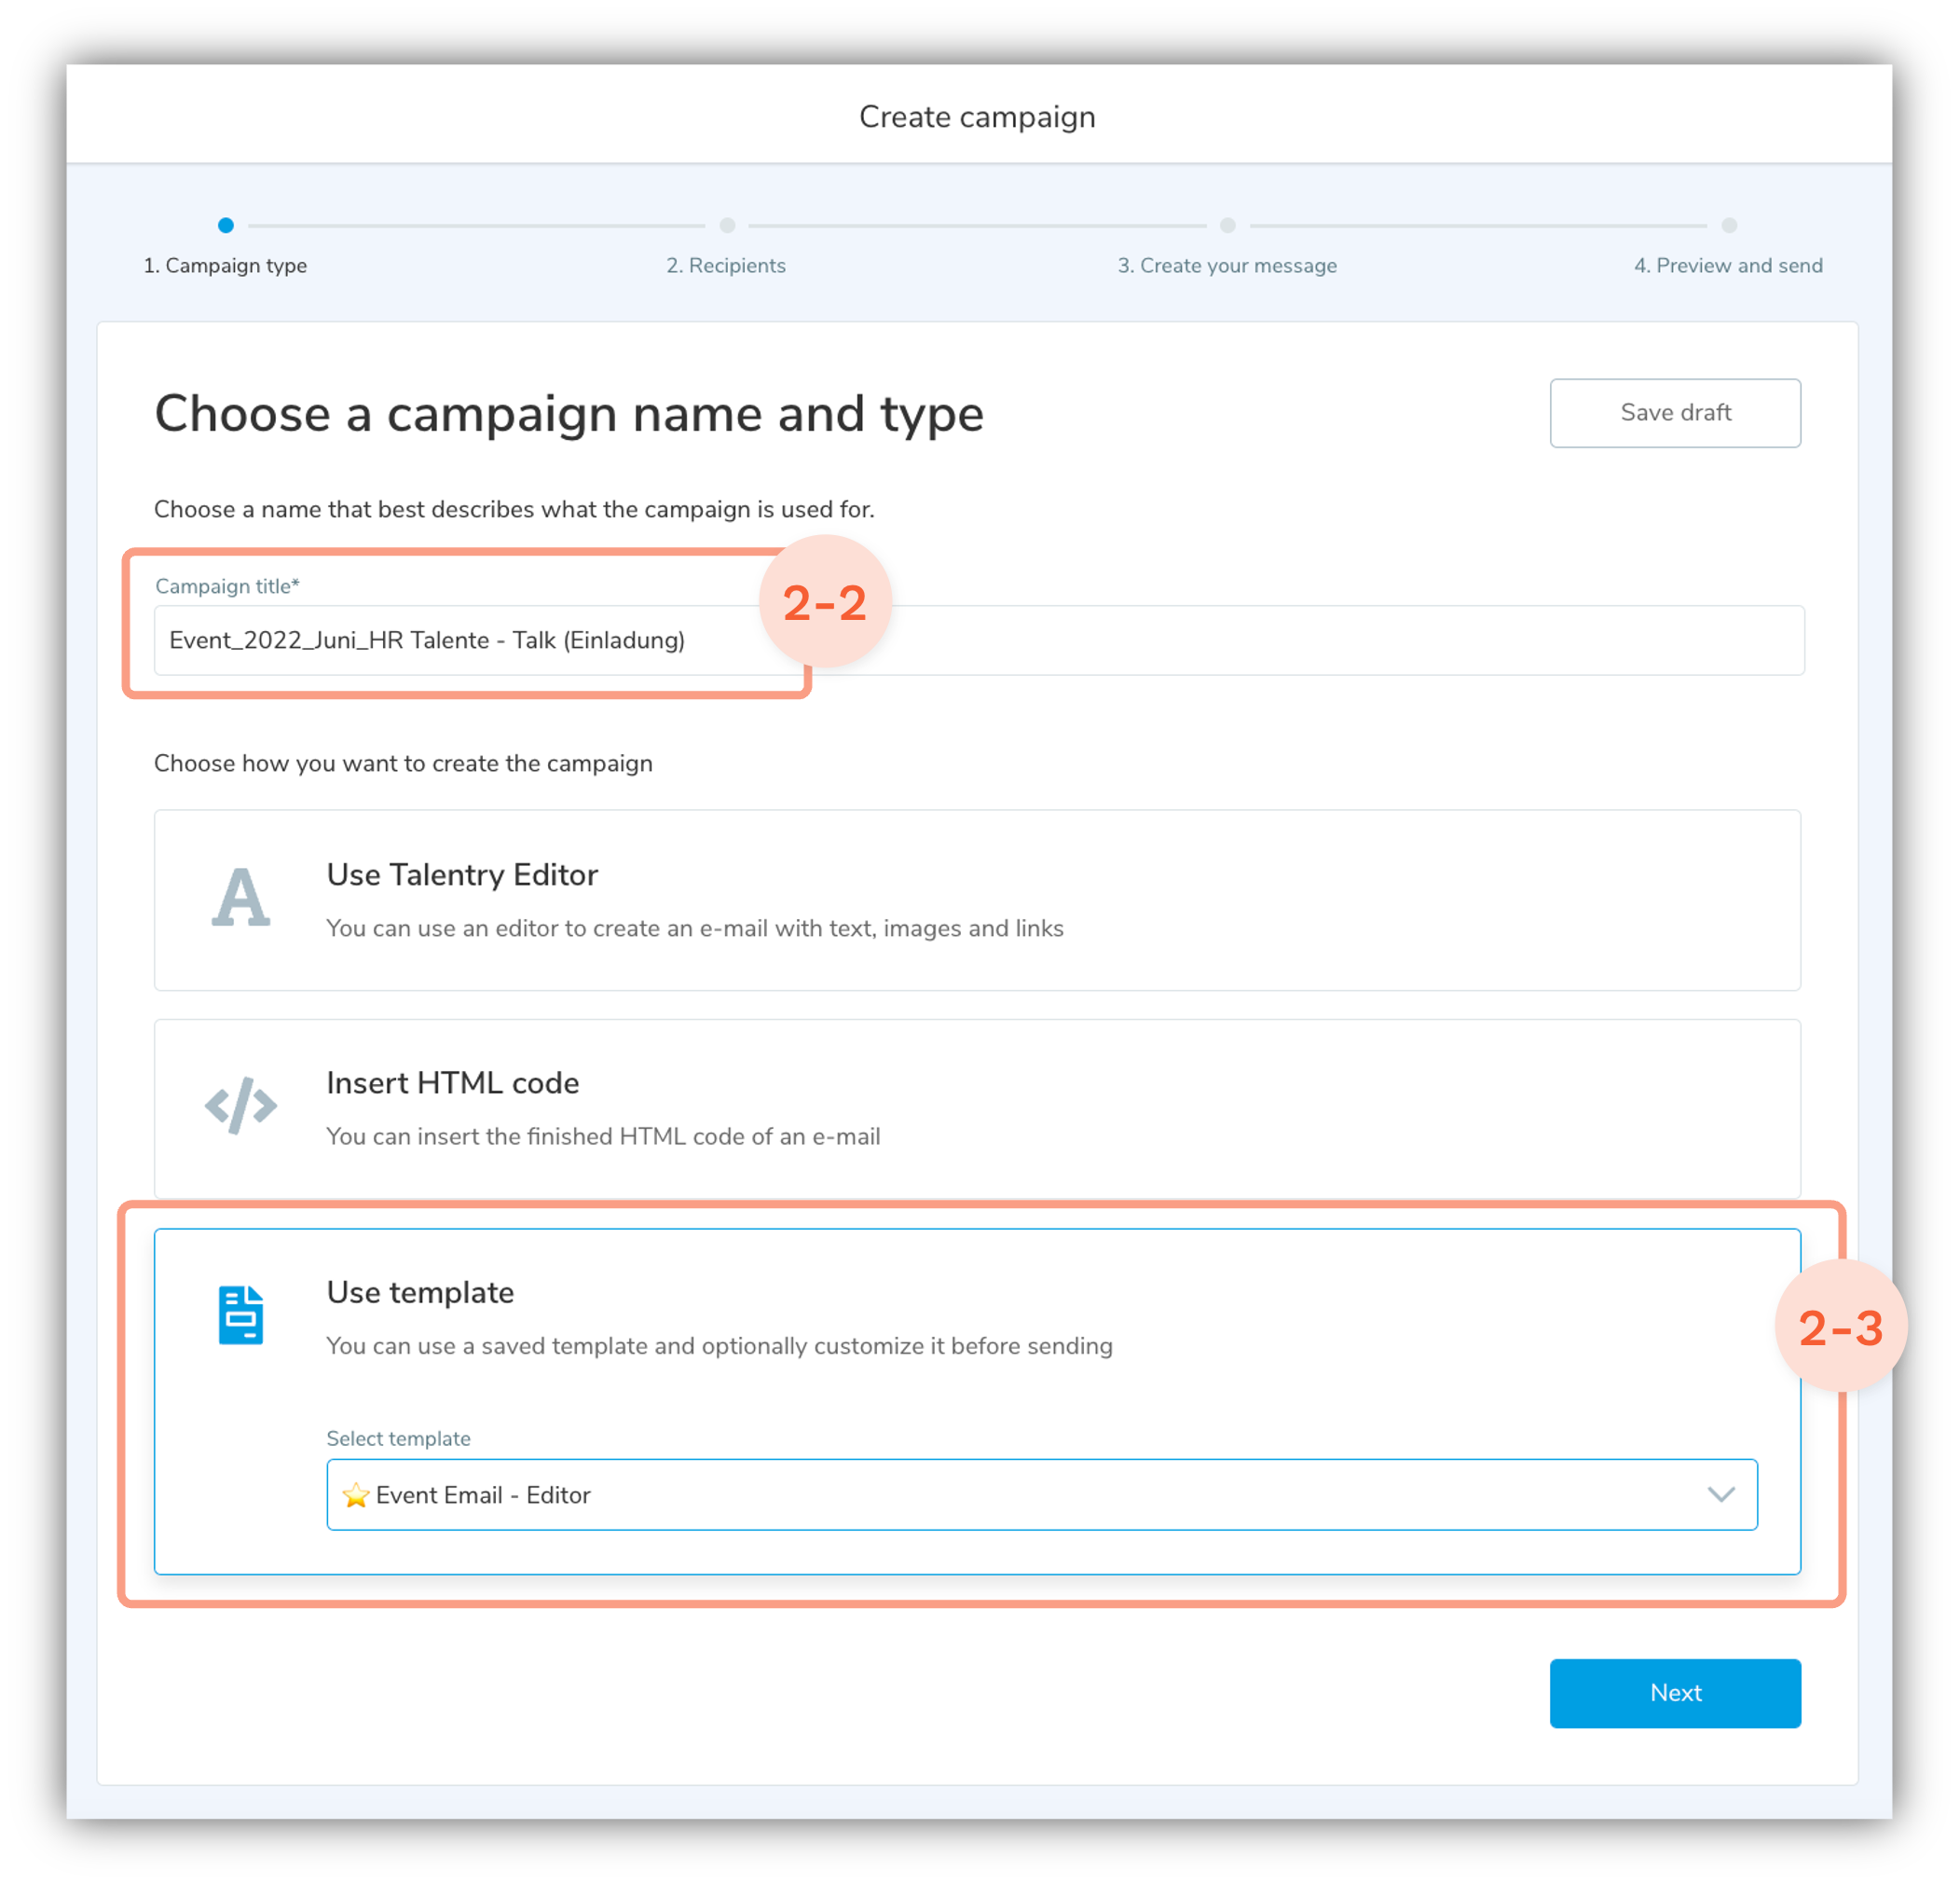Screen dimensions: 1960x1884
Task: Go to the 2. Recipients step label
Action: pyautogui.click(x=726, y=266)
